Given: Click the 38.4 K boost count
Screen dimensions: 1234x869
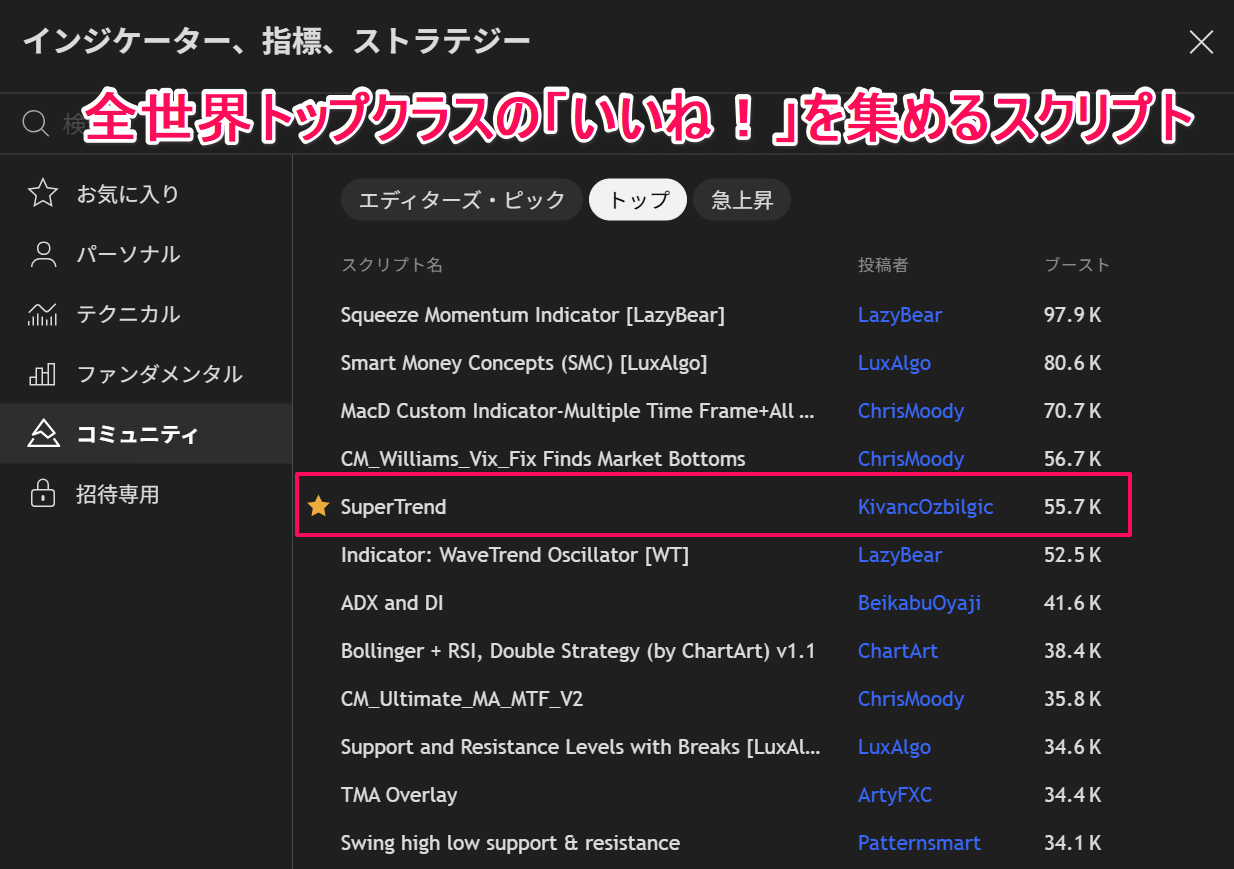Looking at the screenshot, I should pyautogui.click(x=1072, y=651).
